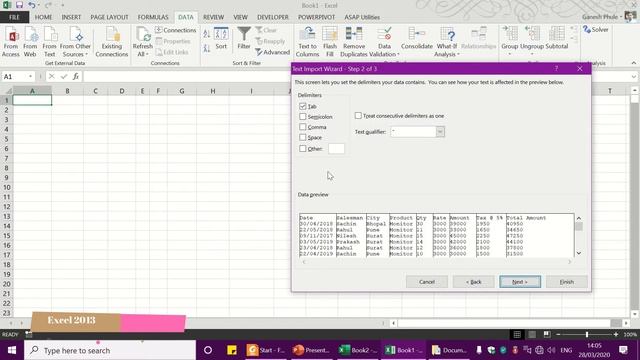640x360 pixels.
Task: Open Text to Columns tool
Action: [x=307, y=42]
